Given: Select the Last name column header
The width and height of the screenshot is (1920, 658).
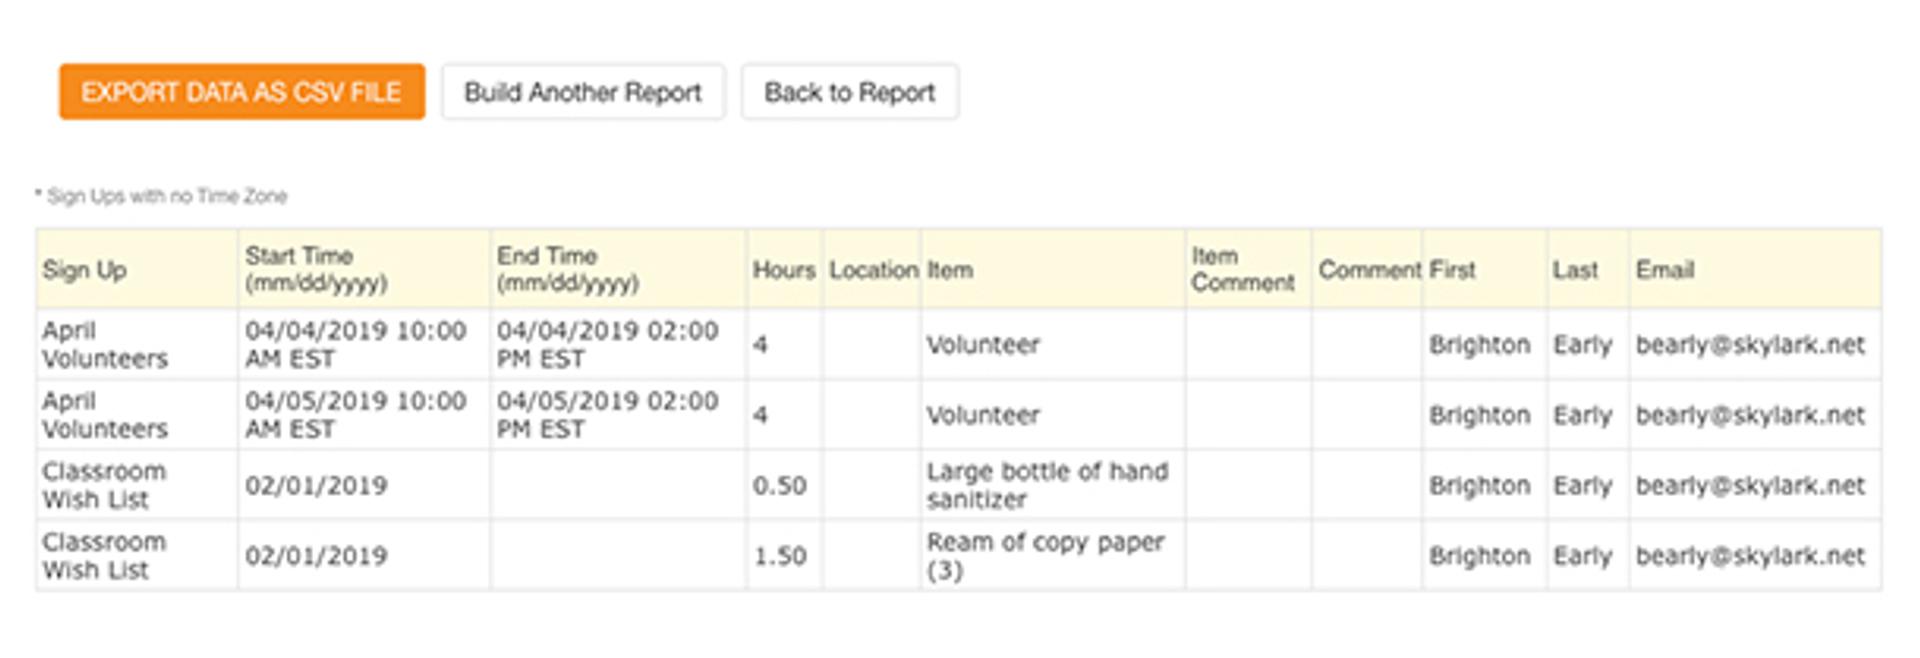Looking at the screenshot, I should pyautogui.click(x=1588, y=269).
